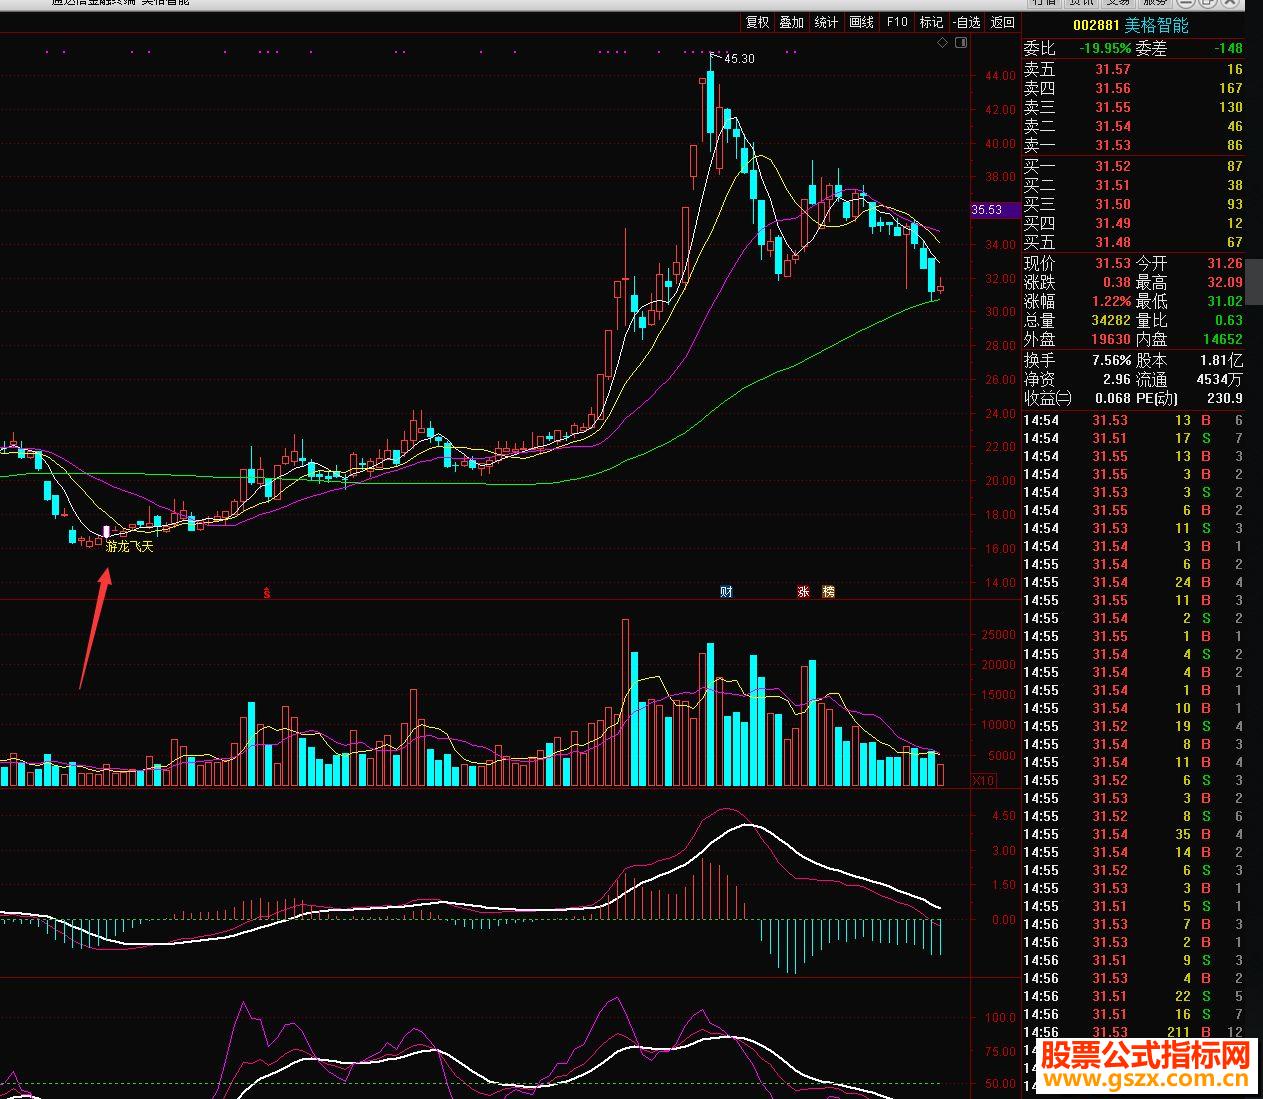Select stock code 002881

tap(1095, 26)
